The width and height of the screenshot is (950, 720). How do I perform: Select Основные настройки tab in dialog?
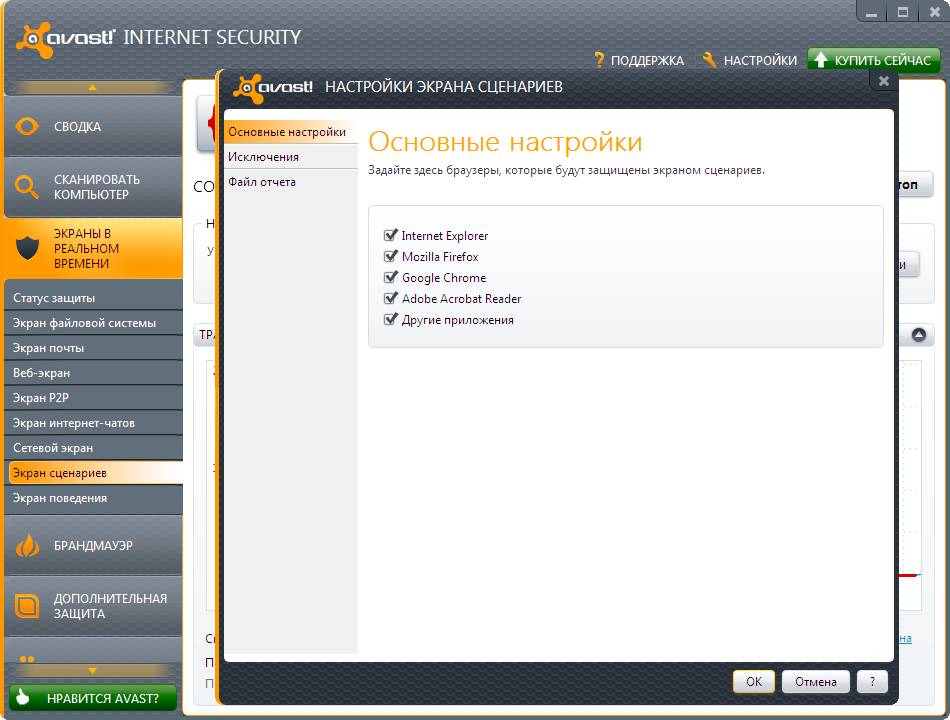click(x=291, y=132)
